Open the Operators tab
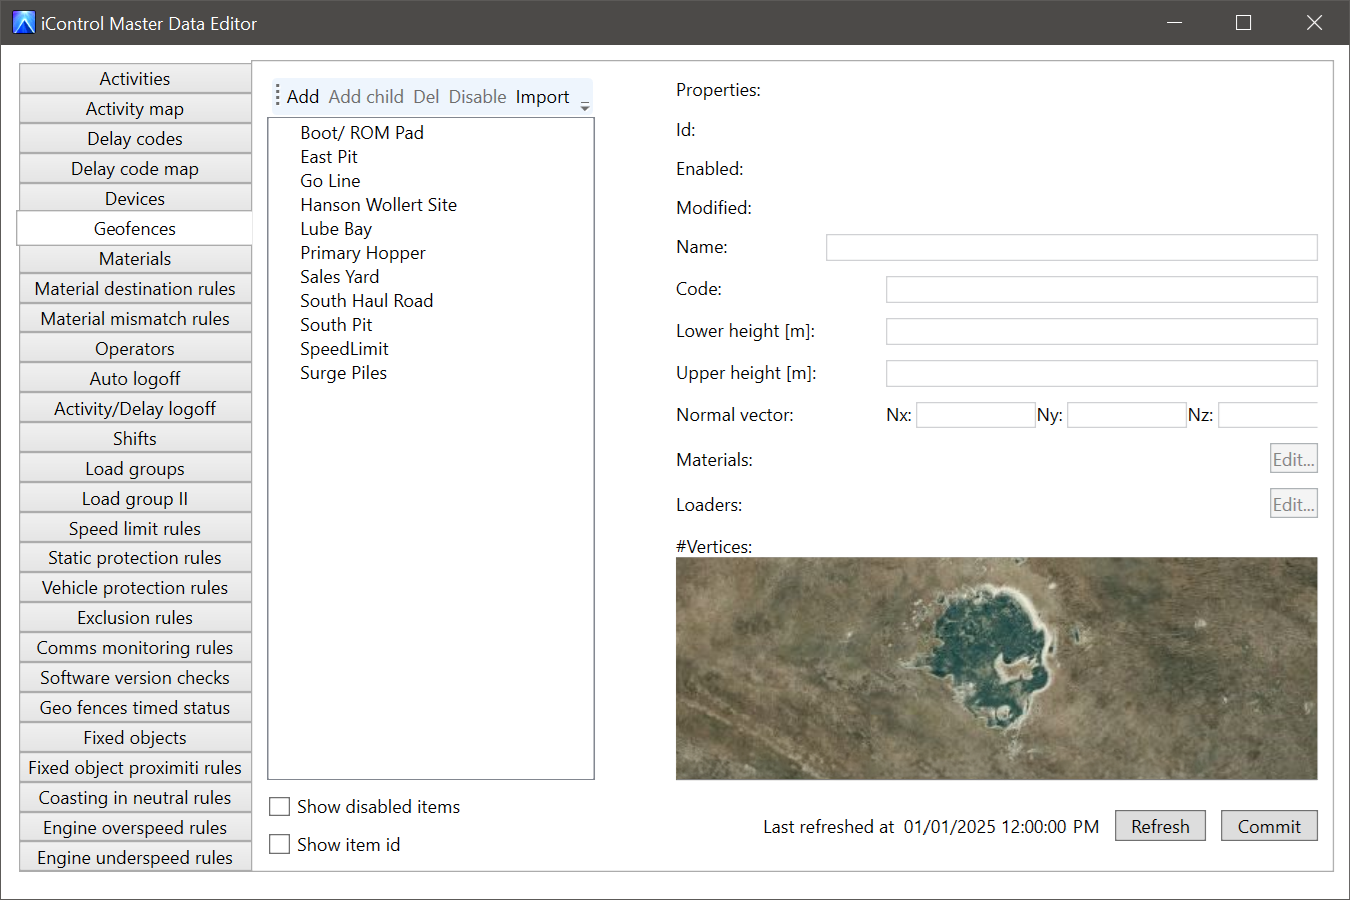 (x=135, y=349)
